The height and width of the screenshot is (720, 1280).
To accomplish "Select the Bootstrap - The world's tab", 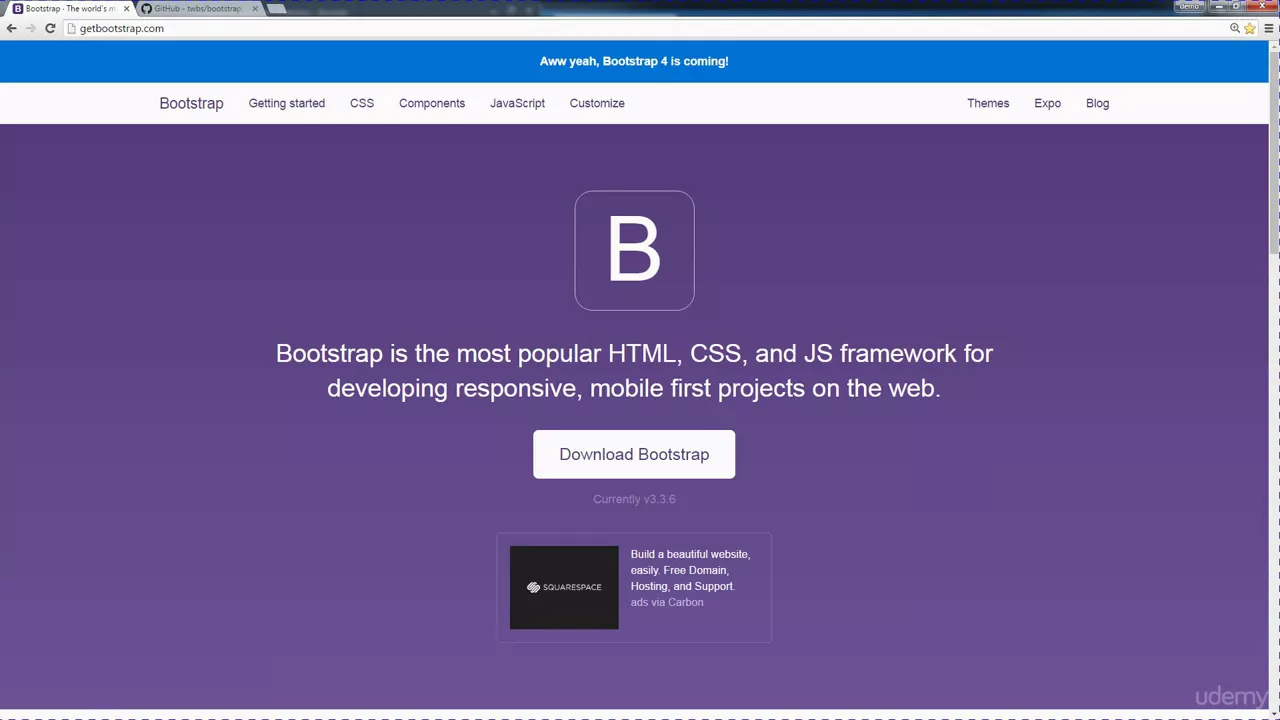I will (x=70, y=8).
